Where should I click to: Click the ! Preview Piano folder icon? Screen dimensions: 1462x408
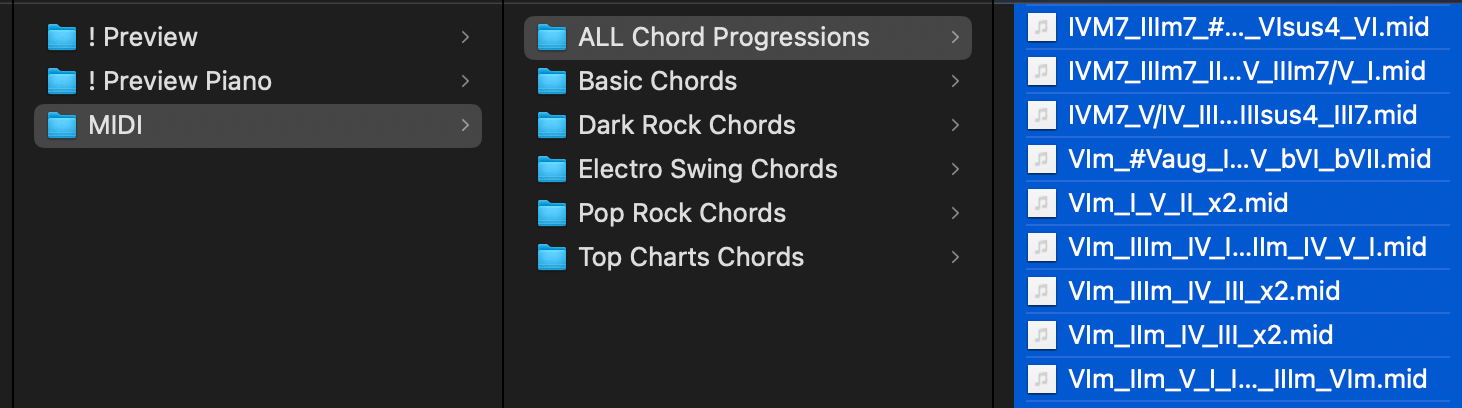(x=62, y=82)
